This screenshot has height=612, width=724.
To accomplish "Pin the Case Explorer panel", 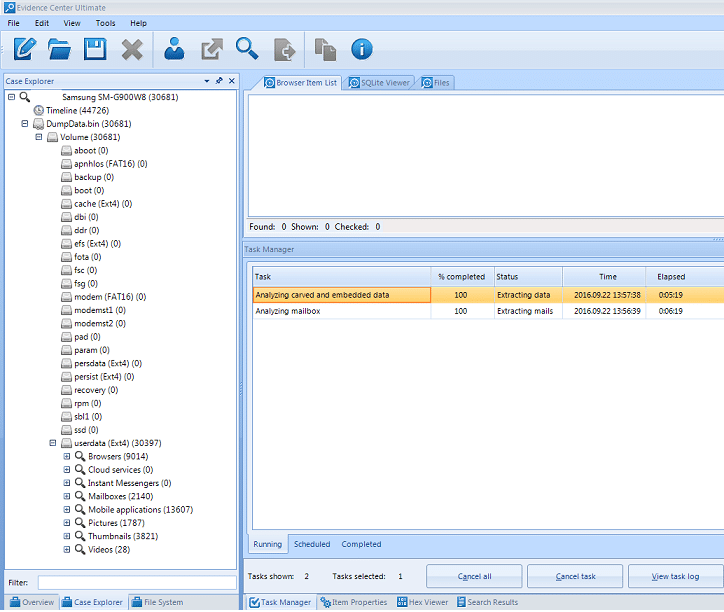I will pos(219,81).
